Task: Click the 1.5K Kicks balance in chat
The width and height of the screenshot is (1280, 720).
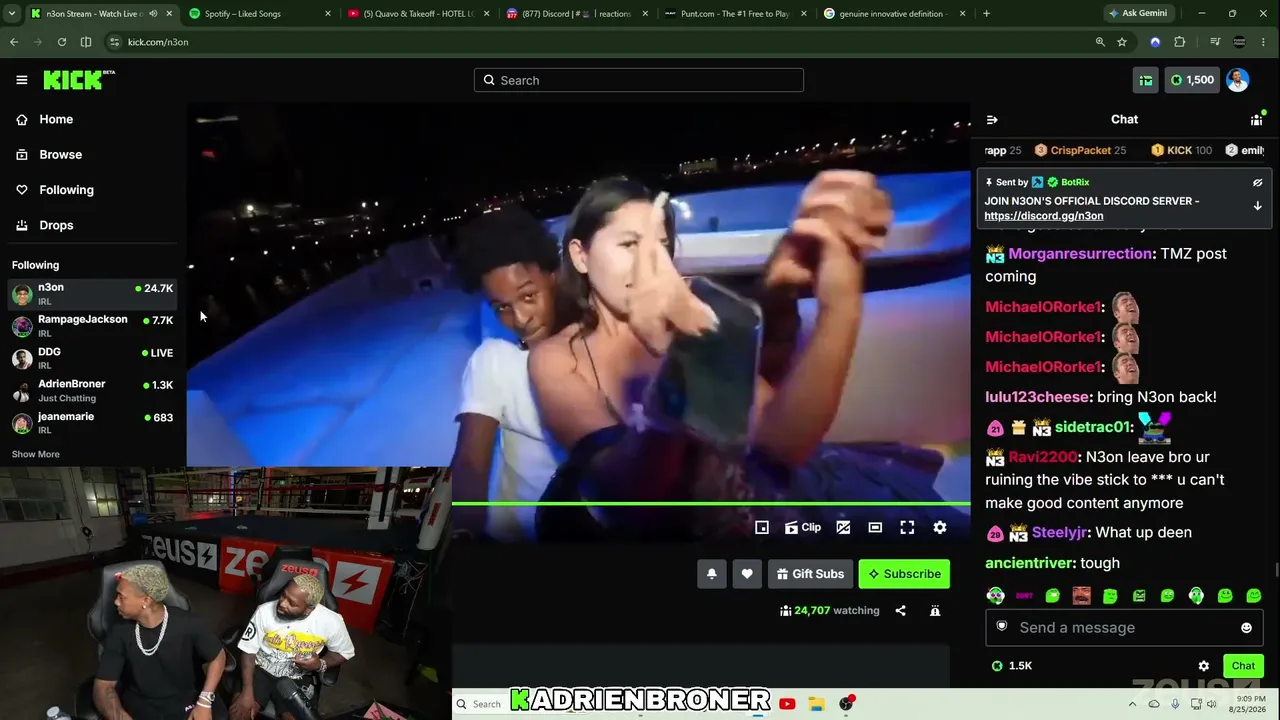Action: tap(1011, 666)
